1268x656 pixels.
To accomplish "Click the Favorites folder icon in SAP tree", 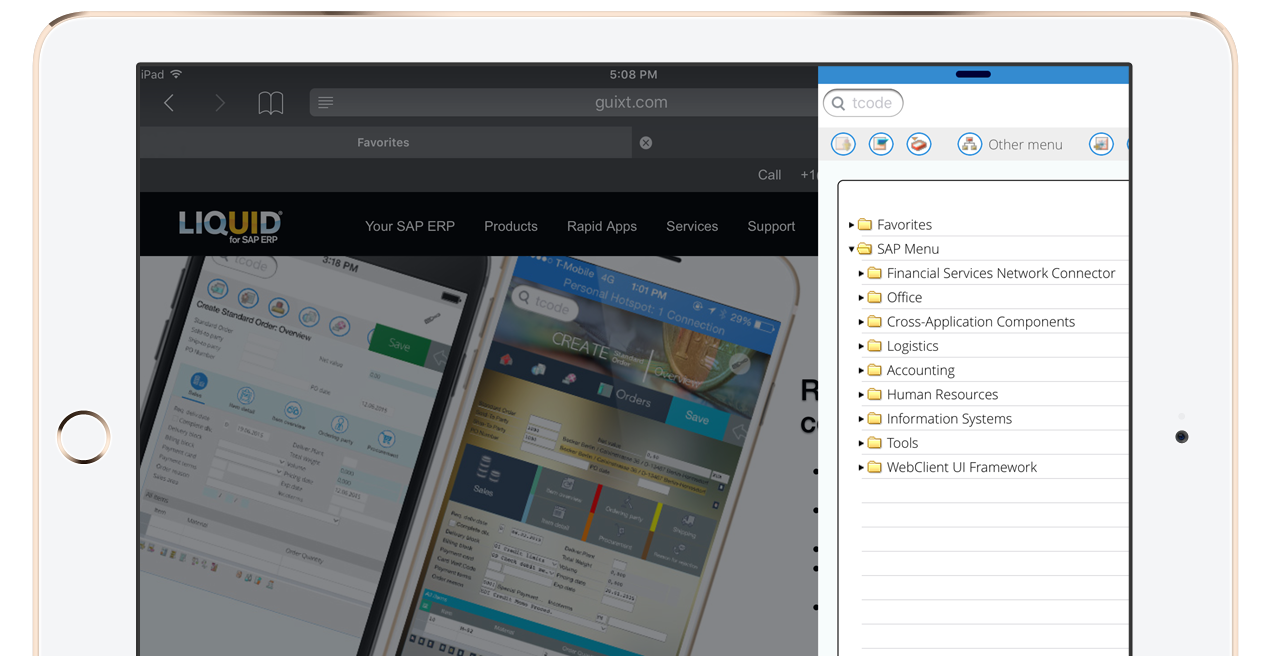I will point(866,225).
